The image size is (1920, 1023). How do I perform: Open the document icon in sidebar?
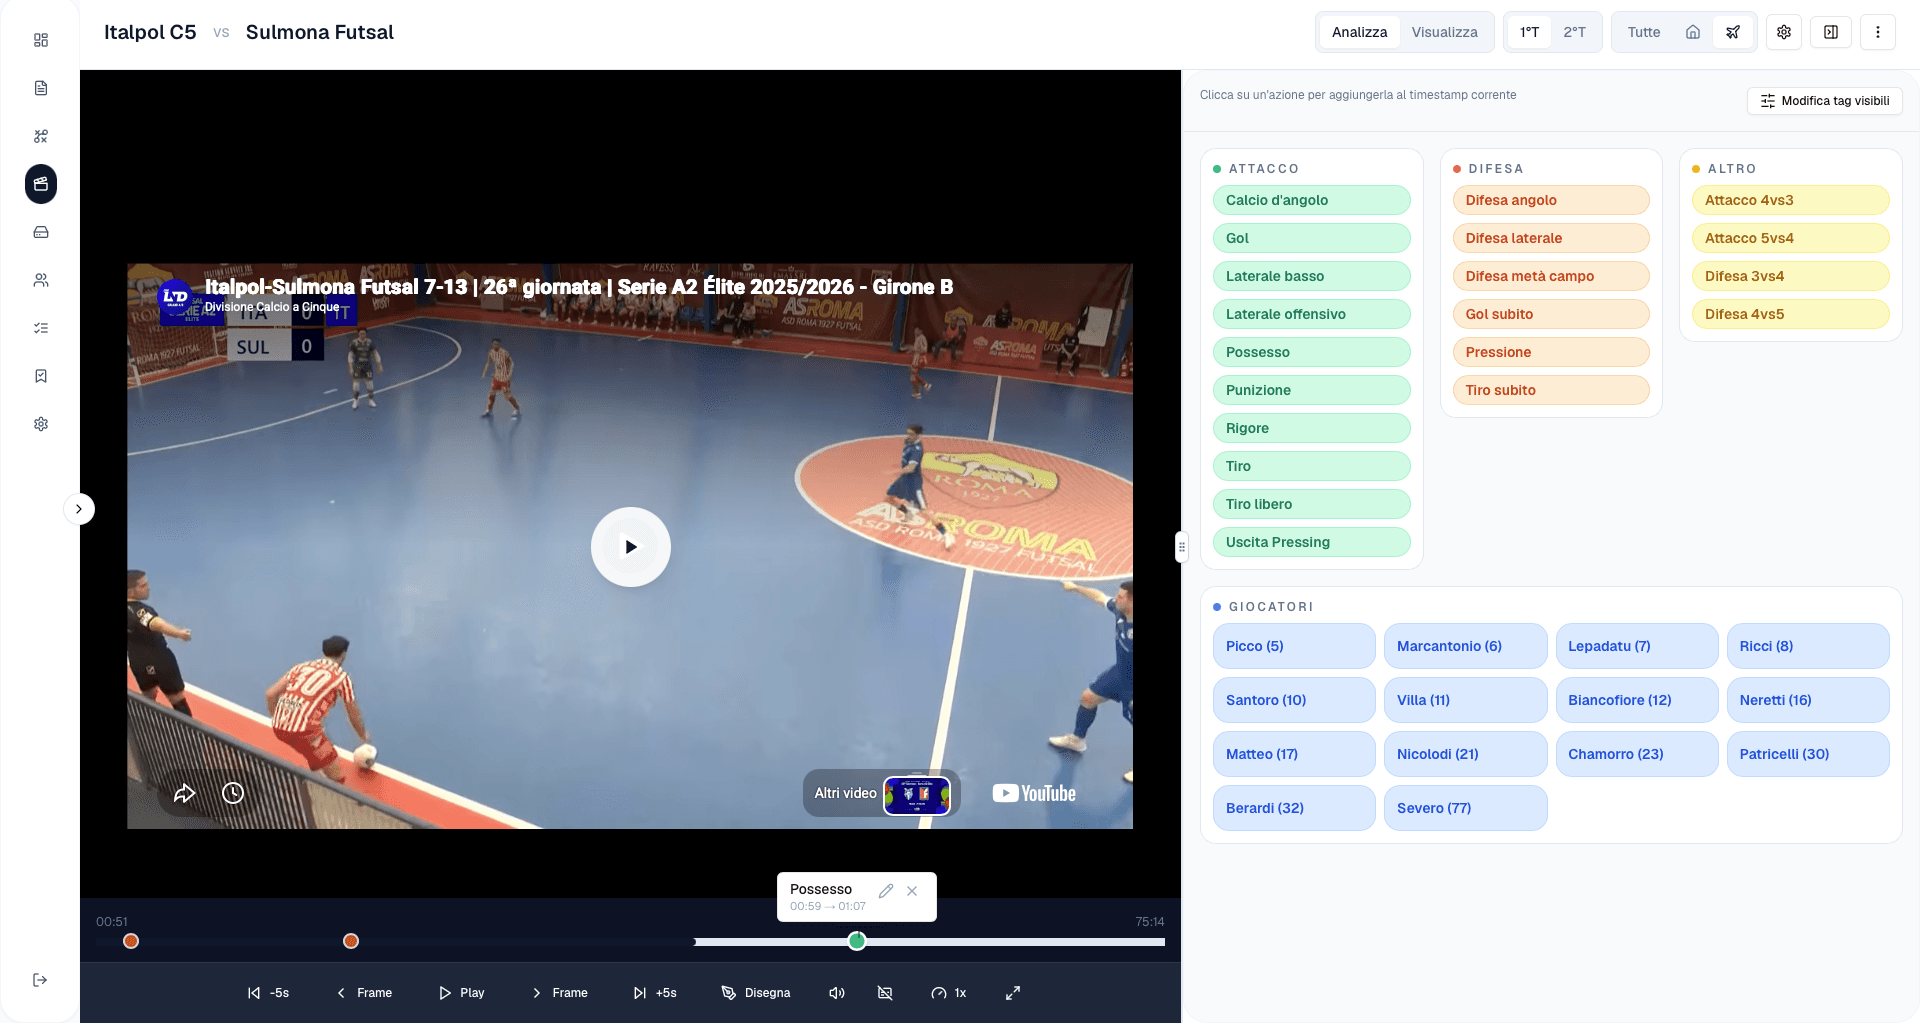[41, 88]
